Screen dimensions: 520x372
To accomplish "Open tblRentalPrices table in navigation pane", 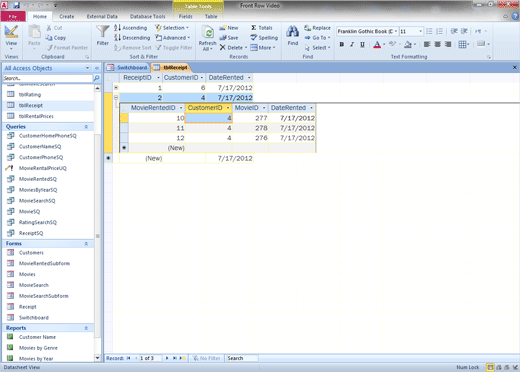I will point(36,116).
